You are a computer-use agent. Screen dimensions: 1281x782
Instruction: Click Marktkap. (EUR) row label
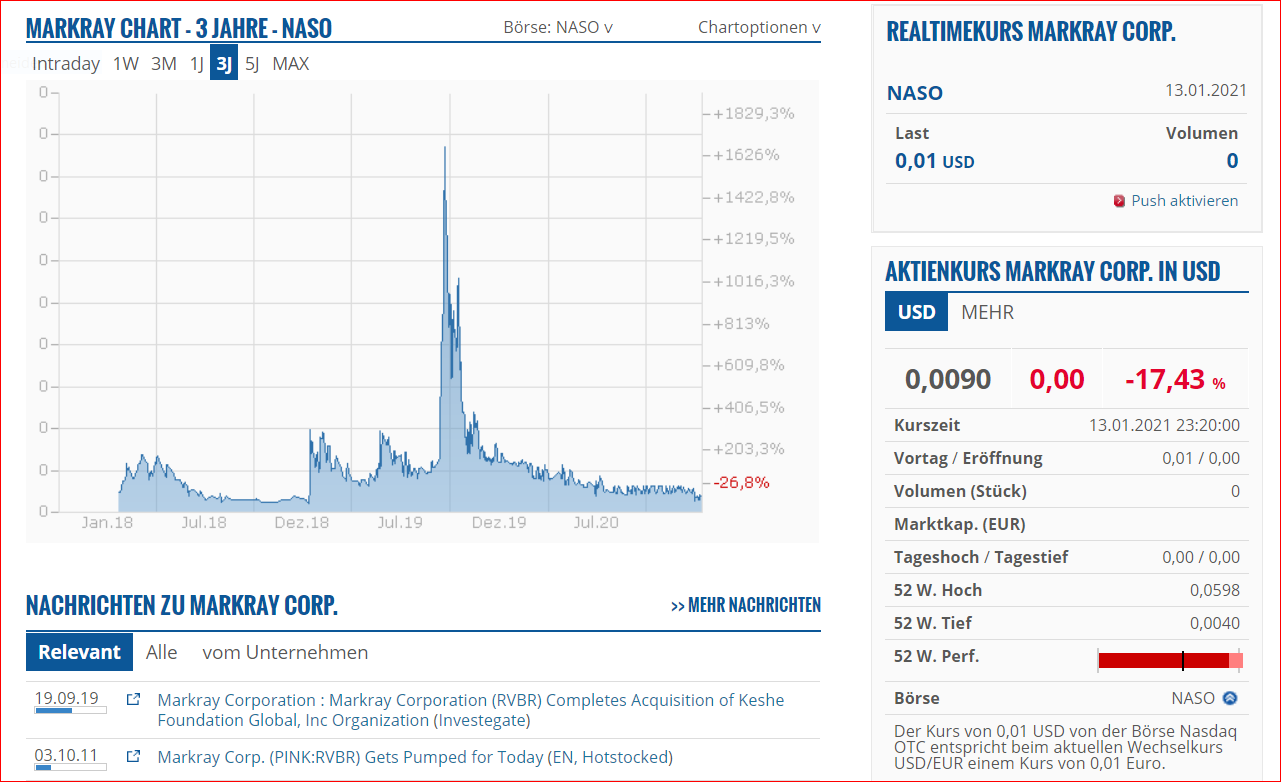tap(960, 524)
